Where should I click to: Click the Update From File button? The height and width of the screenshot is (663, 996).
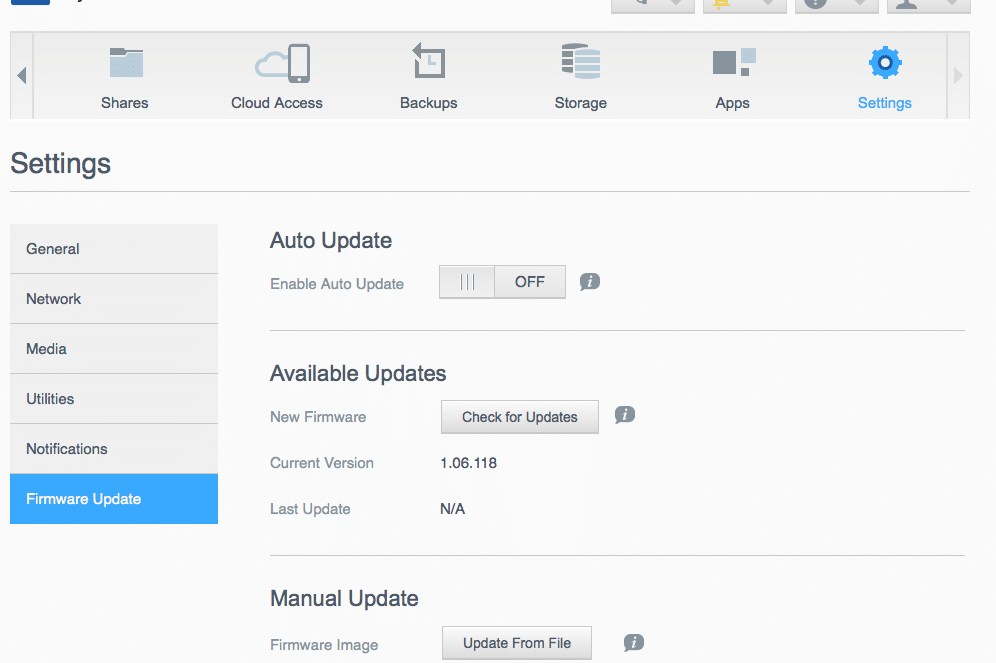[517, 643]
